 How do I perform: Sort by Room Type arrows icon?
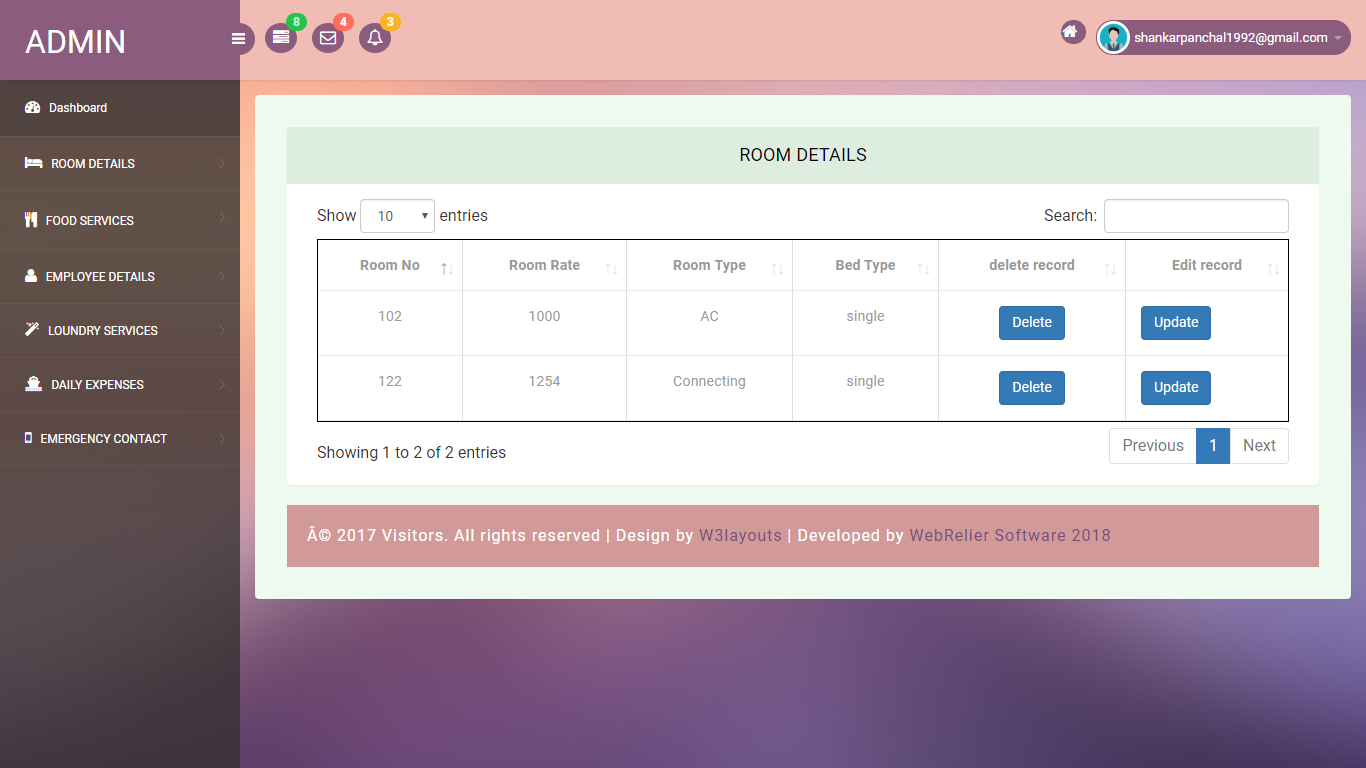pos(777,269)
